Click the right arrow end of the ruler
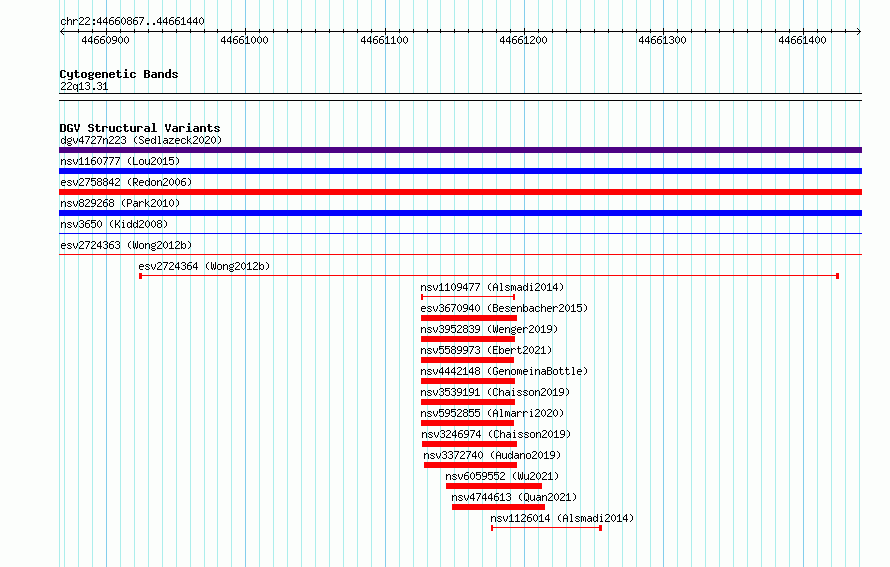Viewport: 890px width, 567px height. [859, 31]
